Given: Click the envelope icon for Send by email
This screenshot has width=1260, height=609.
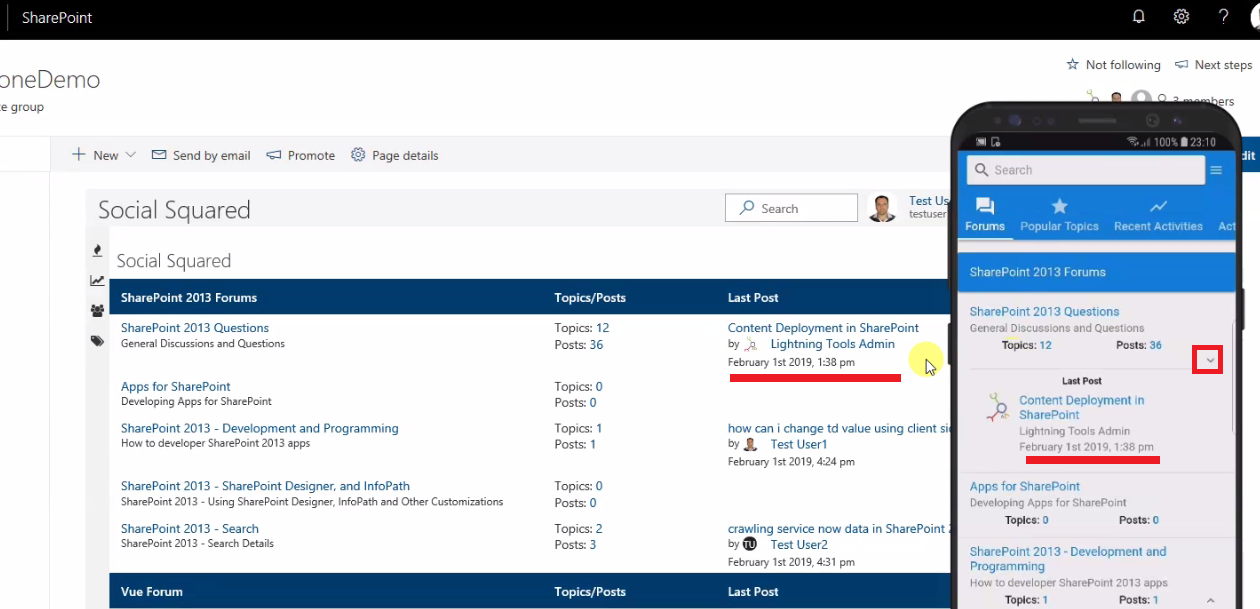Looking at the screenshot, I should click(159, 155).
